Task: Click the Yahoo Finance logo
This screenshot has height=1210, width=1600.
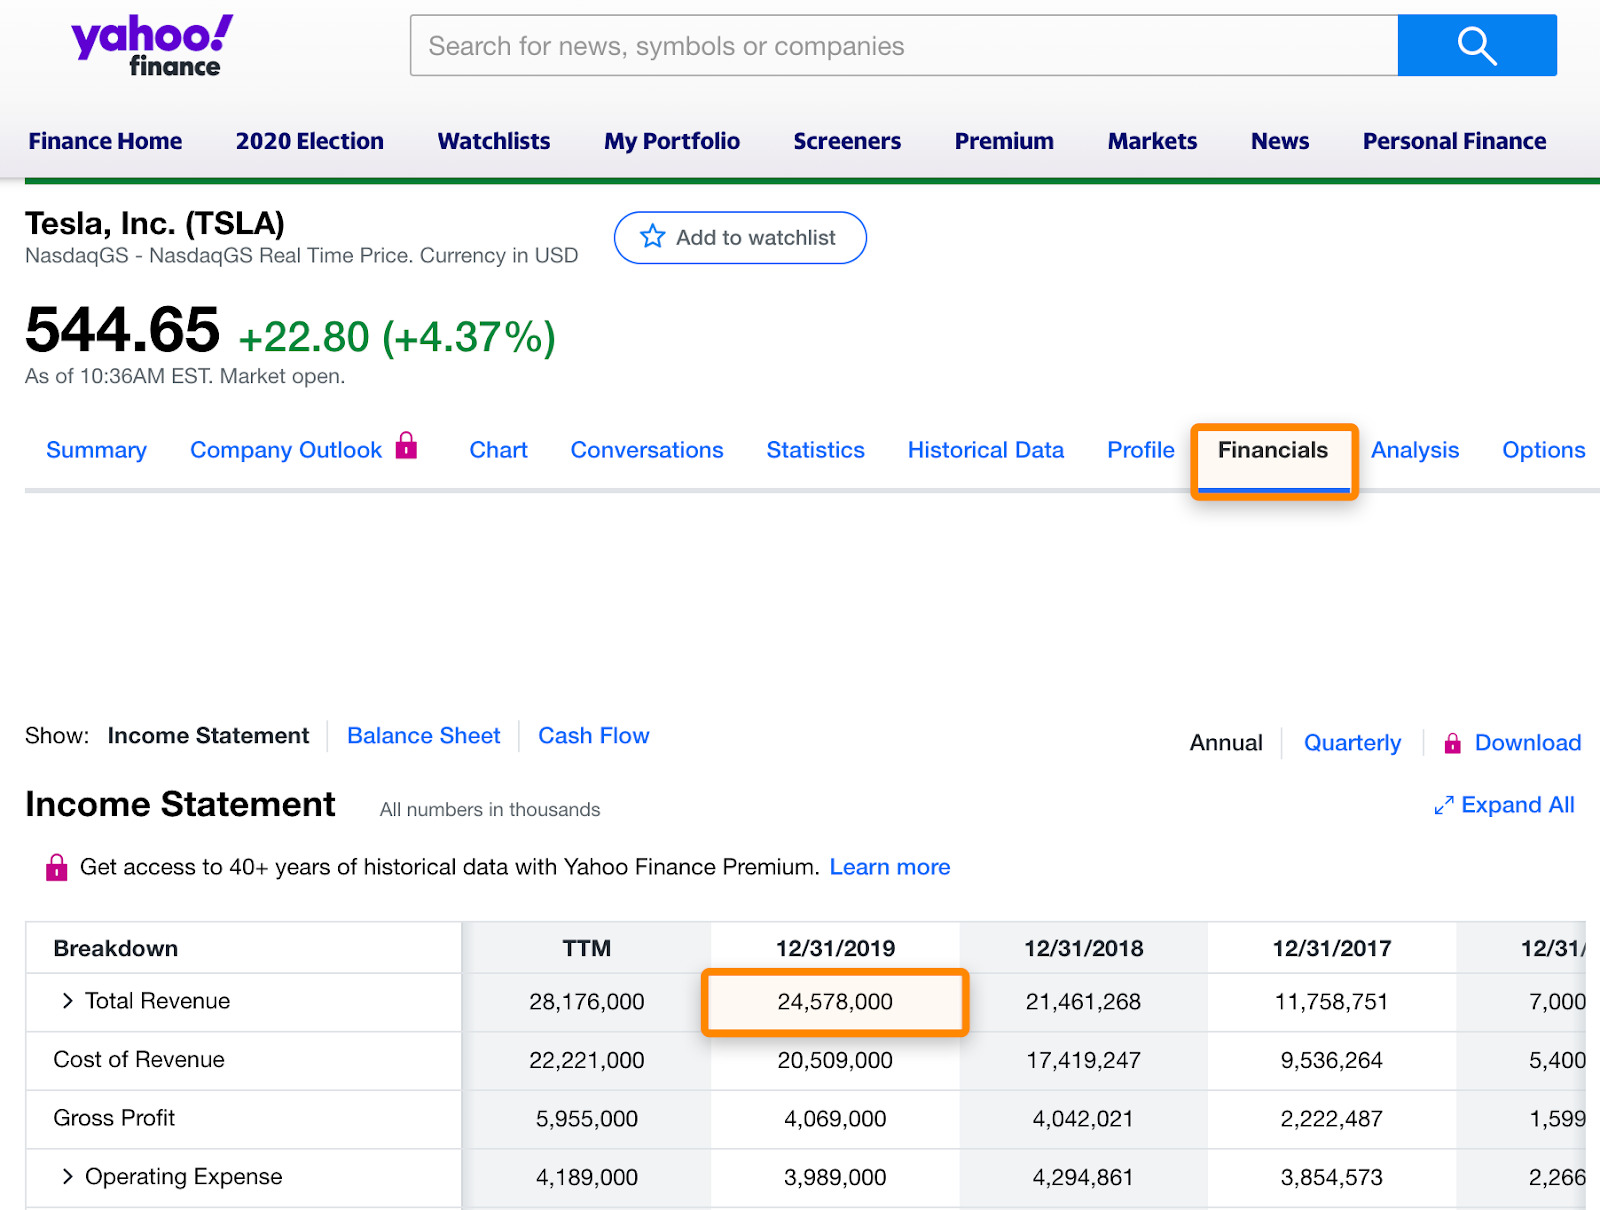Action: coord(152,46)
